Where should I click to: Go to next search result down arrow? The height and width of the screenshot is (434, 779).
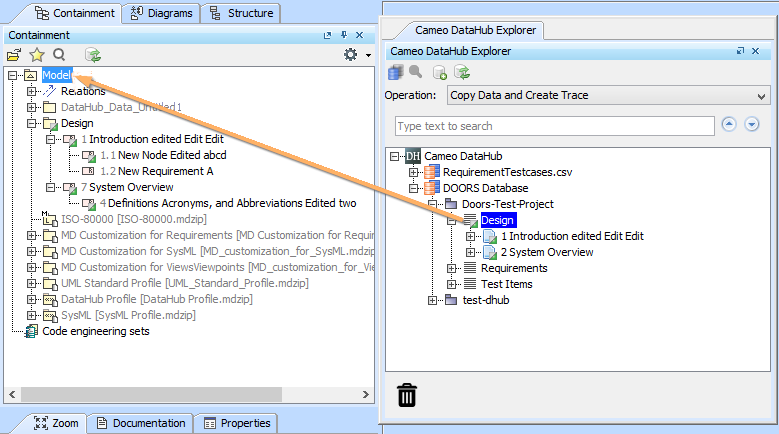click(752, 124)
